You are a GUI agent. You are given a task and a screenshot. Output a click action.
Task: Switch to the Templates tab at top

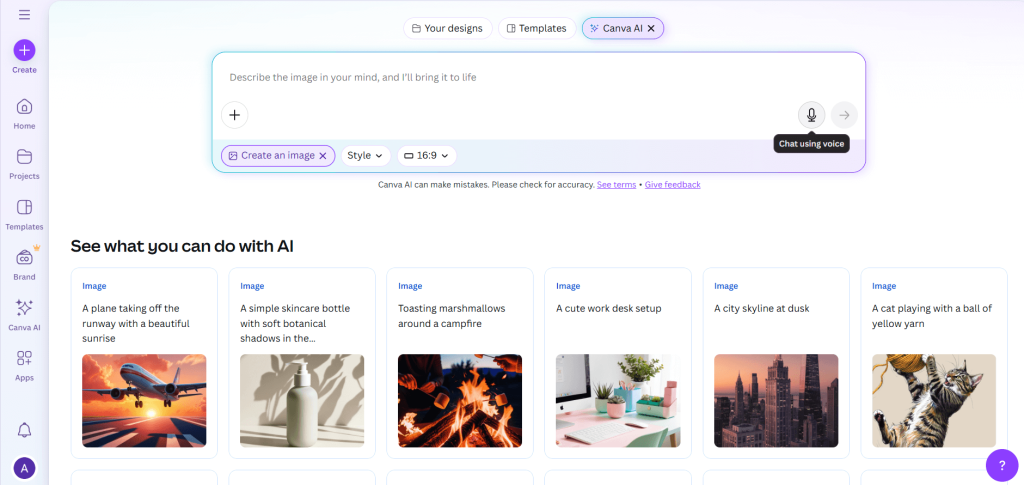coord(536,29)
